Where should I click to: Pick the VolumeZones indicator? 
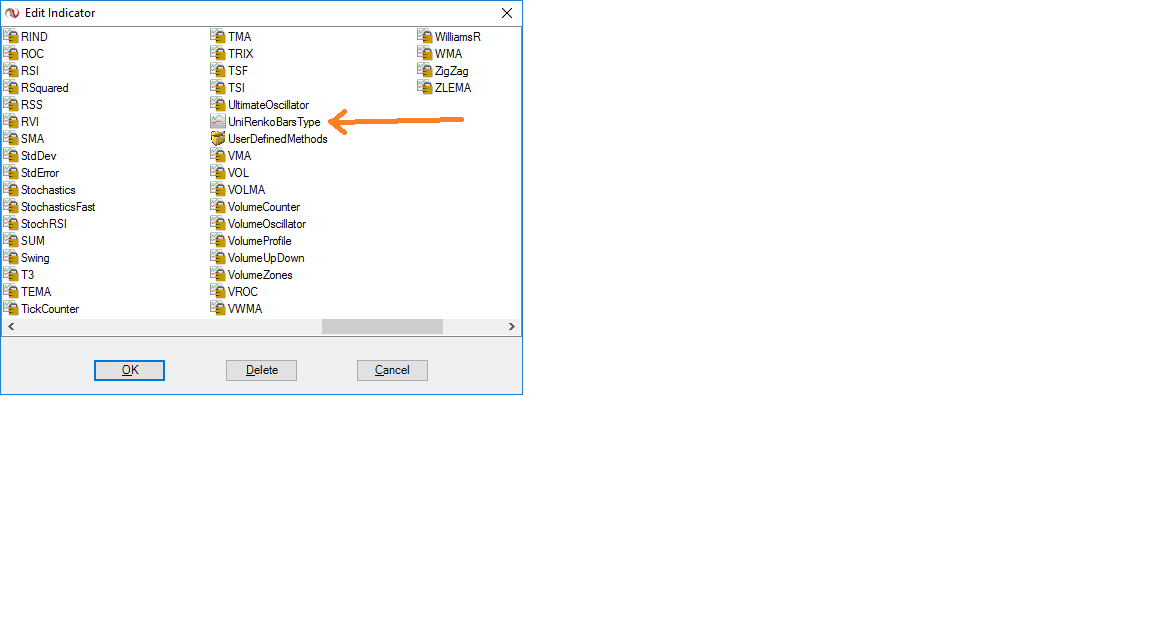coord(260,275)
